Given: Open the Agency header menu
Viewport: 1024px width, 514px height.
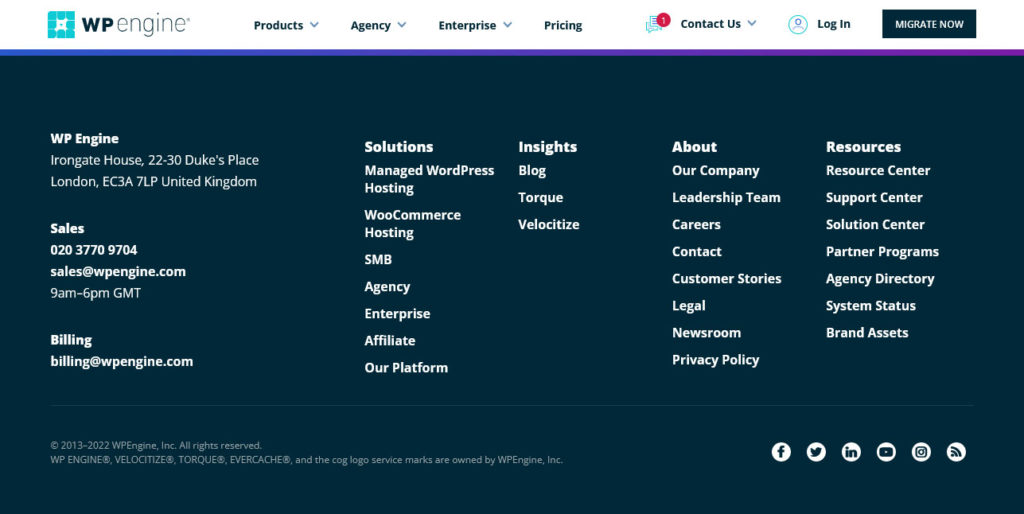Looking at the screenshot, I should (370, 25).
